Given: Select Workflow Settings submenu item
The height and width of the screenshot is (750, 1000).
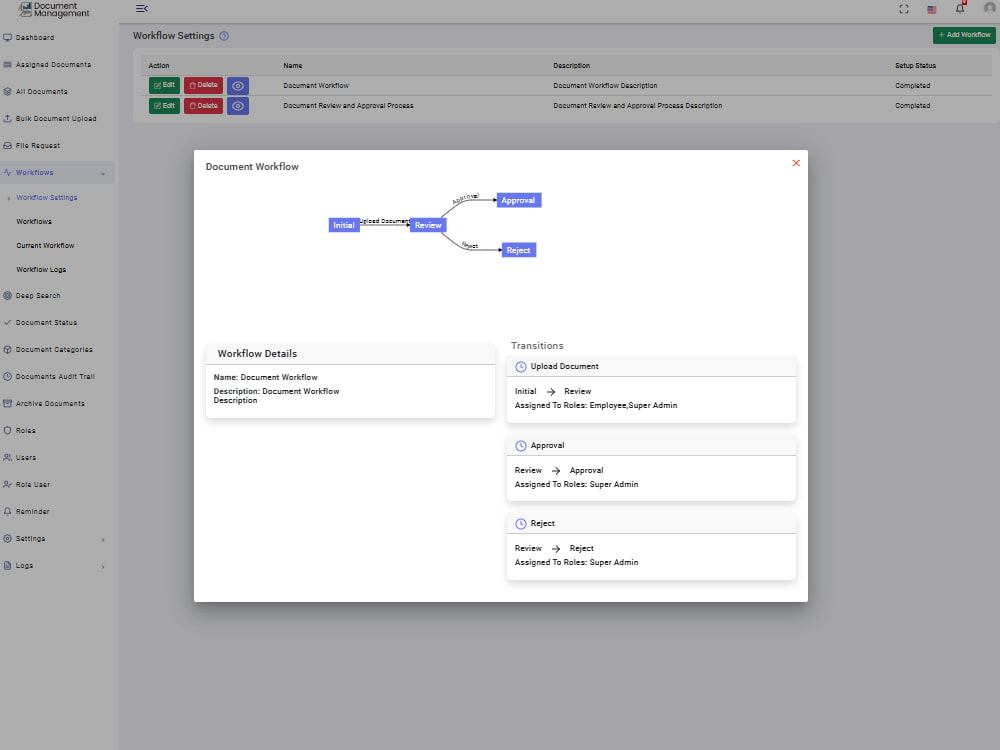Looking at the screenshot, I should 47,198.
